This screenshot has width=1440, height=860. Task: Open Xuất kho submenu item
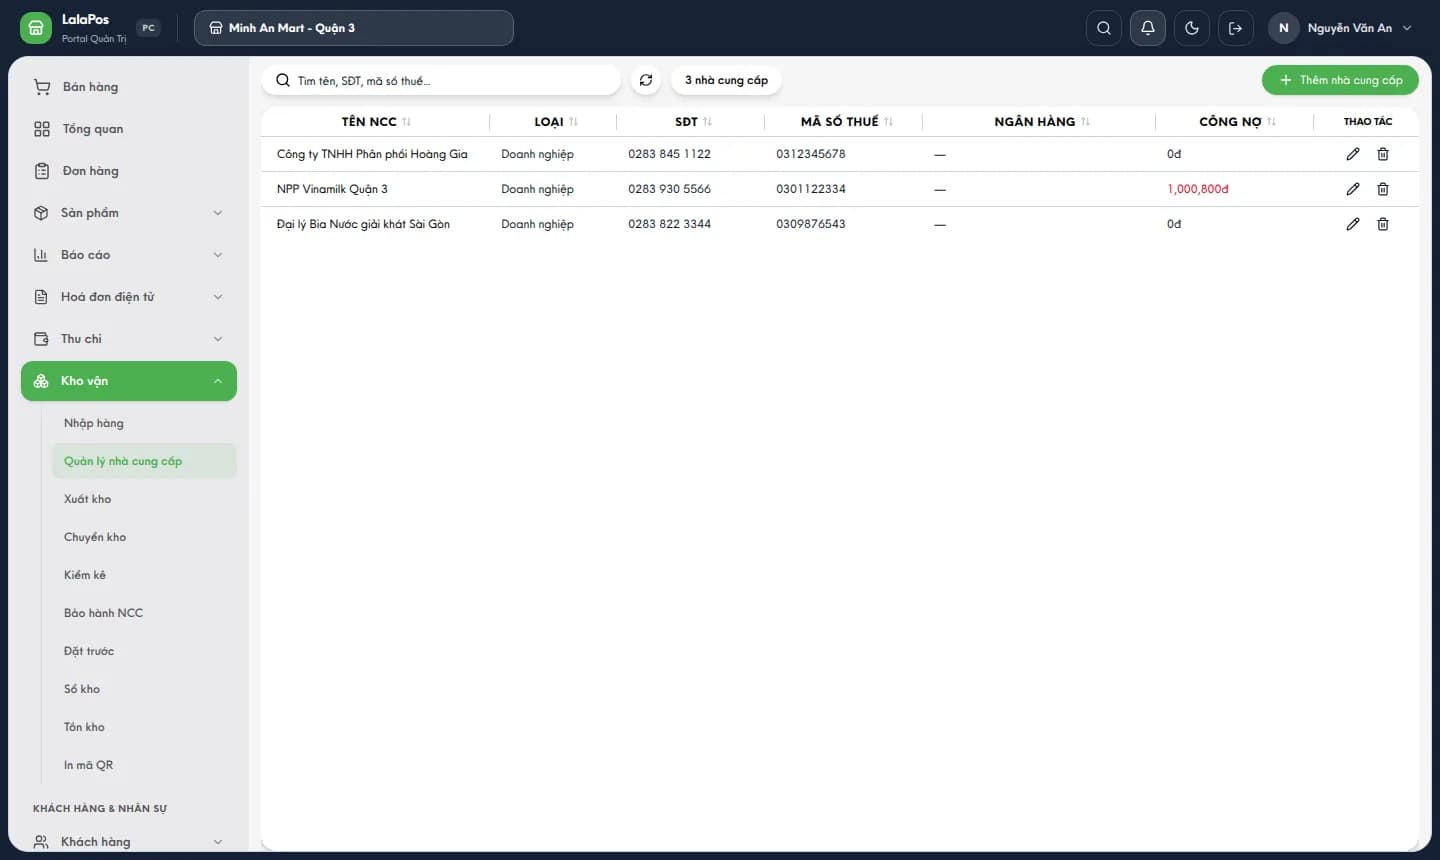tap(144, 499)
